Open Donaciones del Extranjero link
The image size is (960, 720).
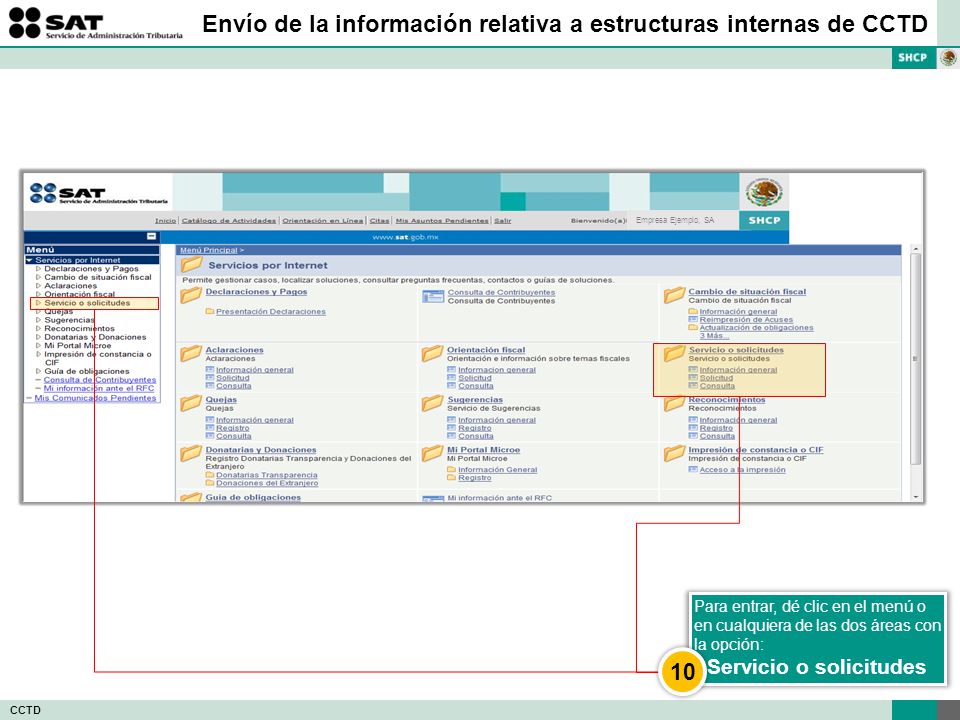coord(267,483)
